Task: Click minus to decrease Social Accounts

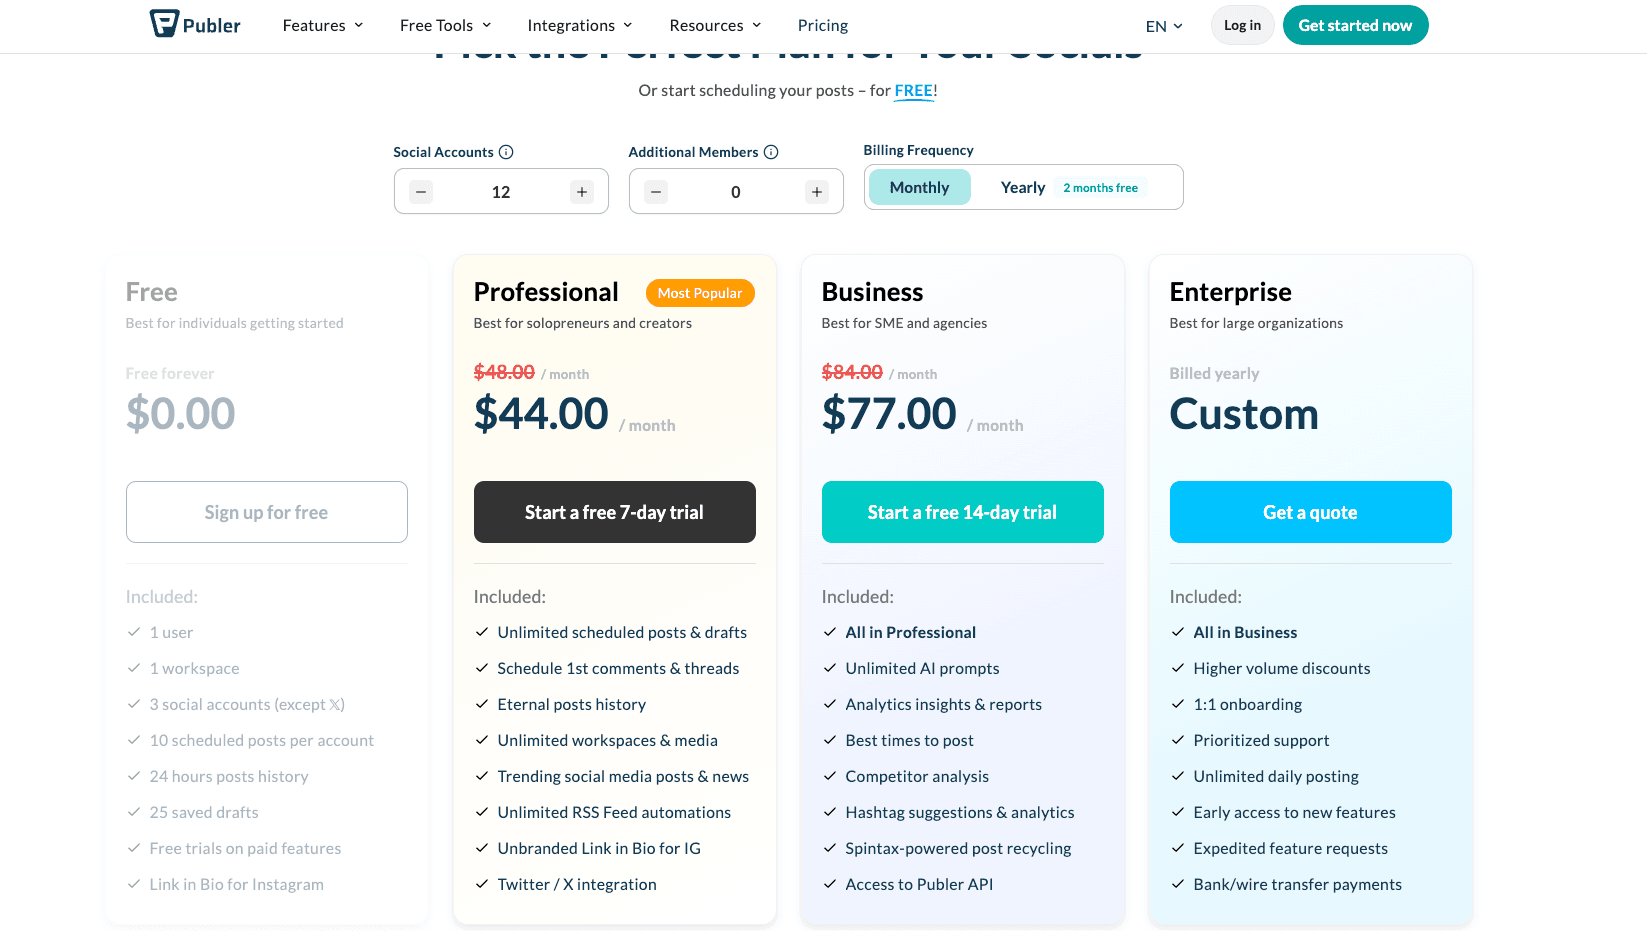Action: coord(421,191)
